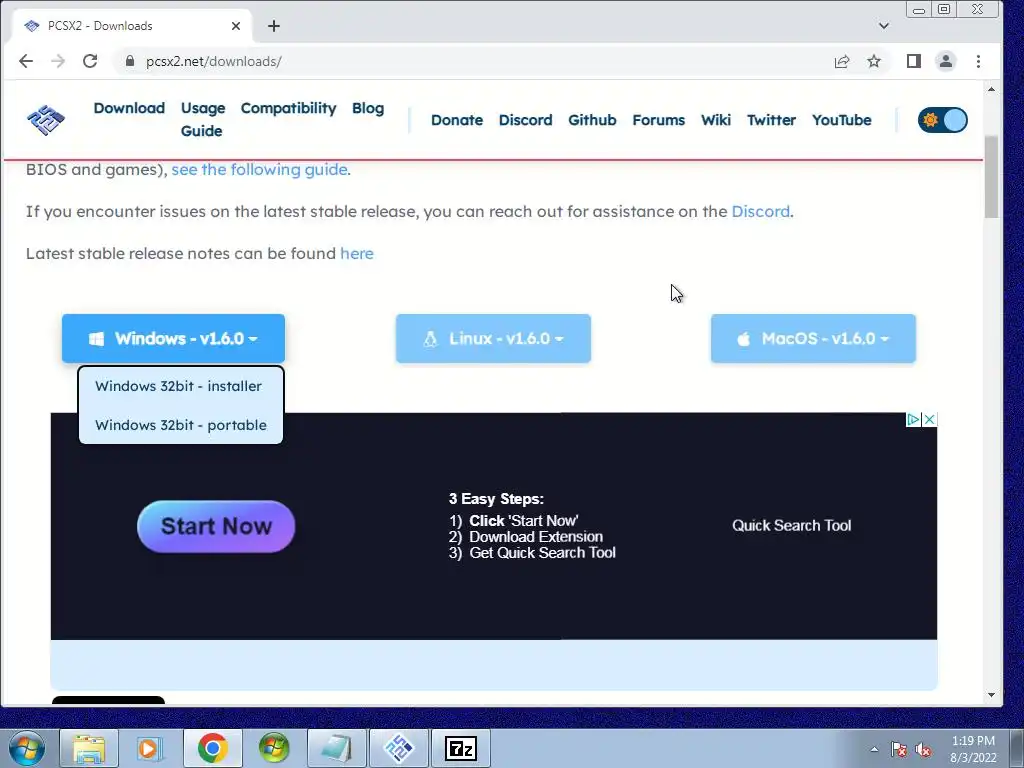
Task: Open the Action Center flag icon
Action: [x=899, y=750]
